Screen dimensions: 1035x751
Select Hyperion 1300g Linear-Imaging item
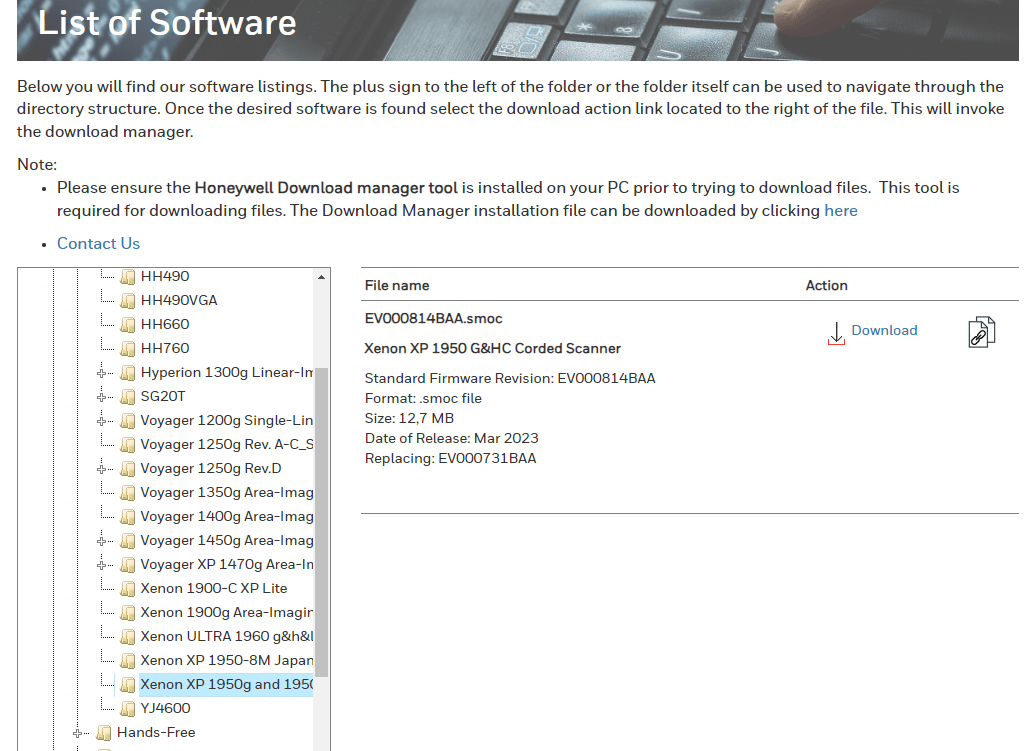tap(226, 372)
